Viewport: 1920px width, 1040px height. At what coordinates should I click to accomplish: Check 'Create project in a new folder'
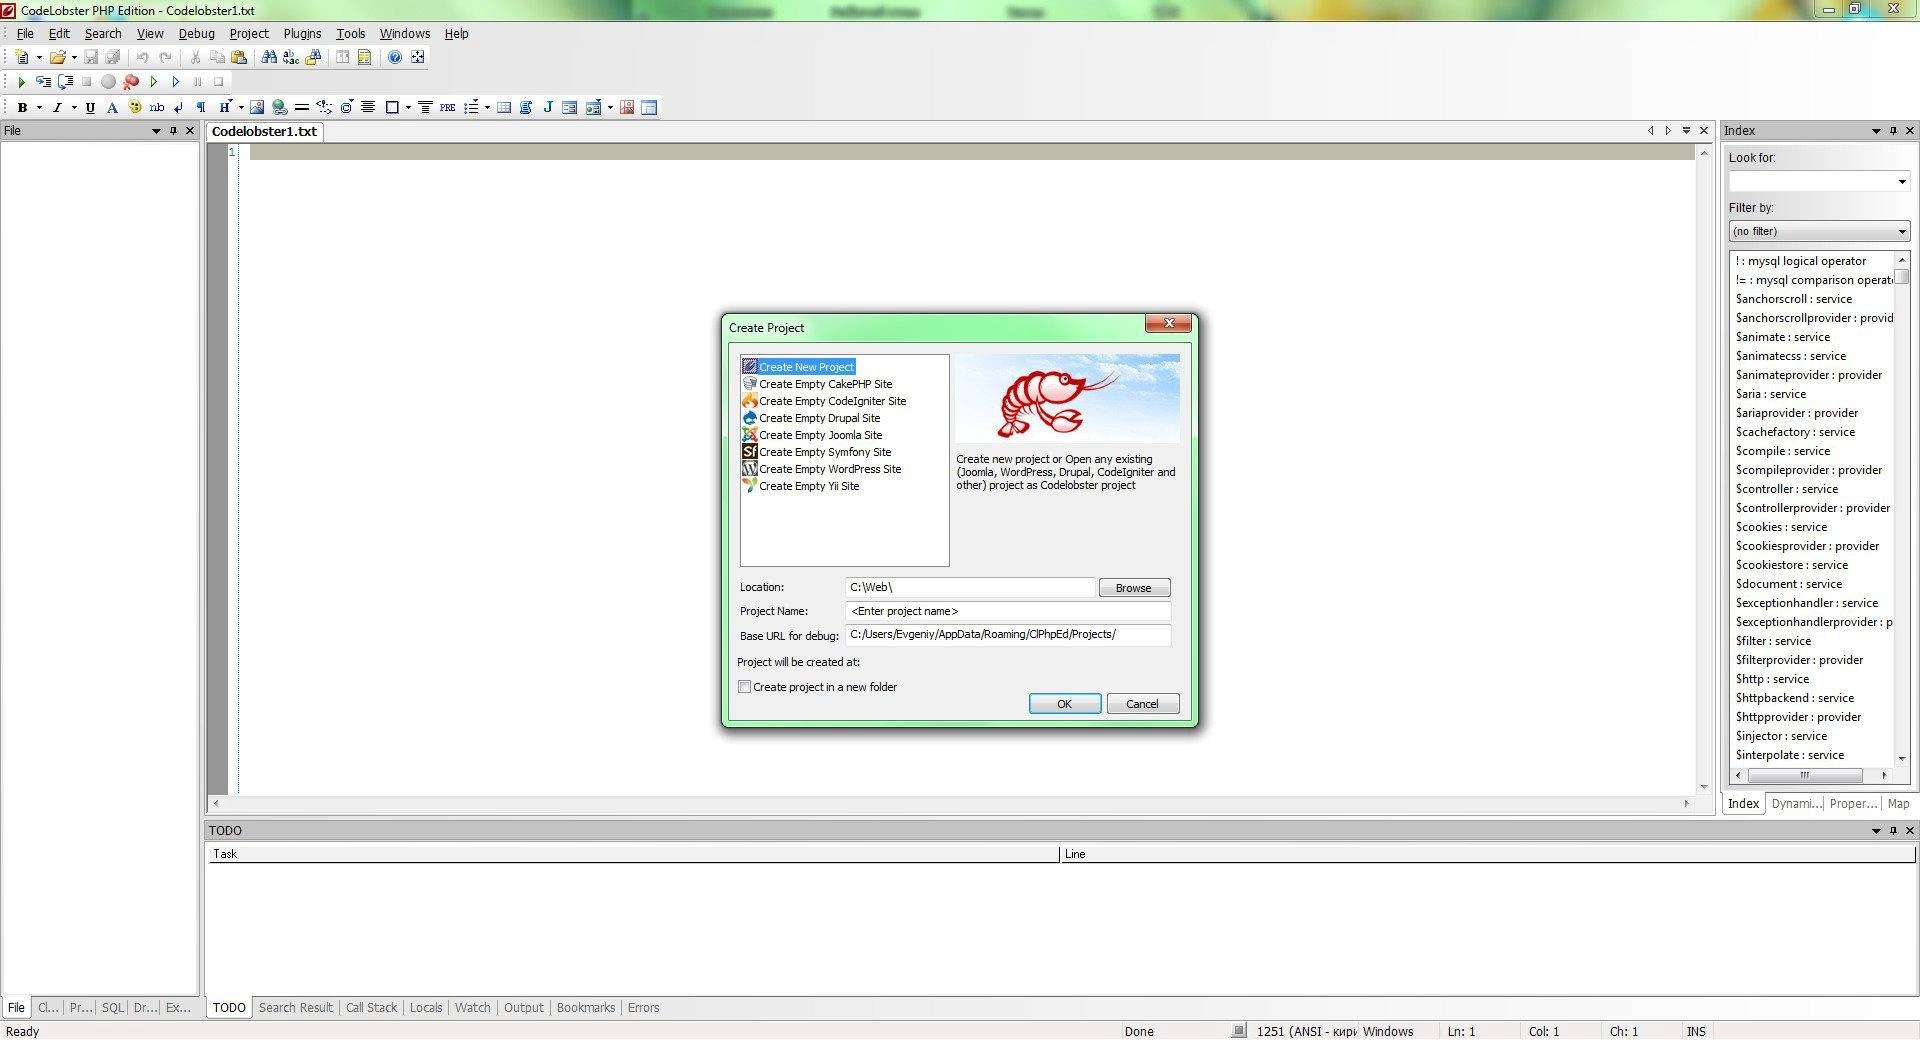pyautogui.click(x=744, y=687)
